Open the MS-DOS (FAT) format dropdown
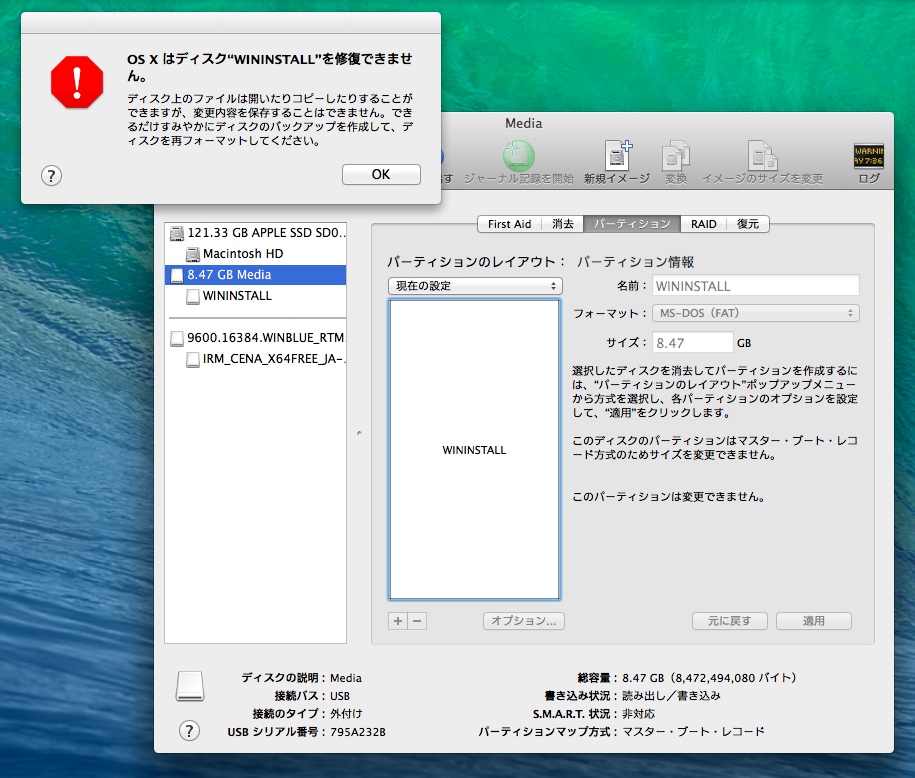The height and width of the screenshot is (778, 915). point(756,313)
